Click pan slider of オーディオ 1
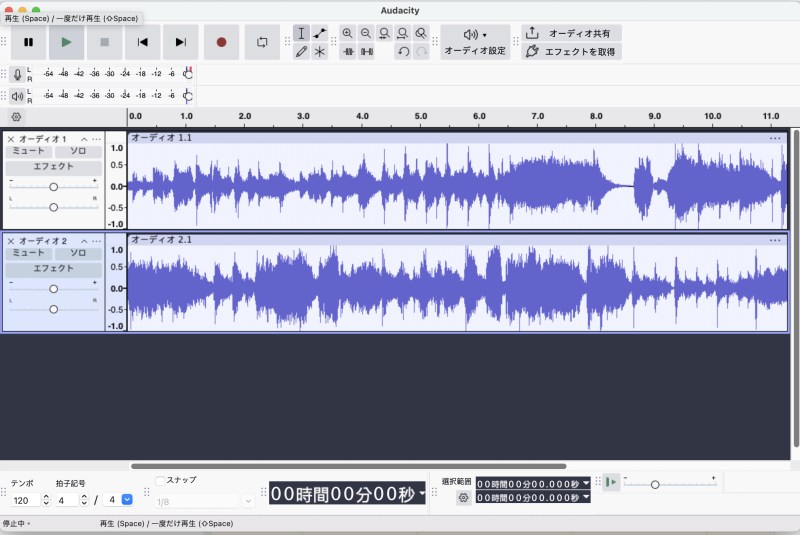The image size is (800, 535). [x=54, y=208]
